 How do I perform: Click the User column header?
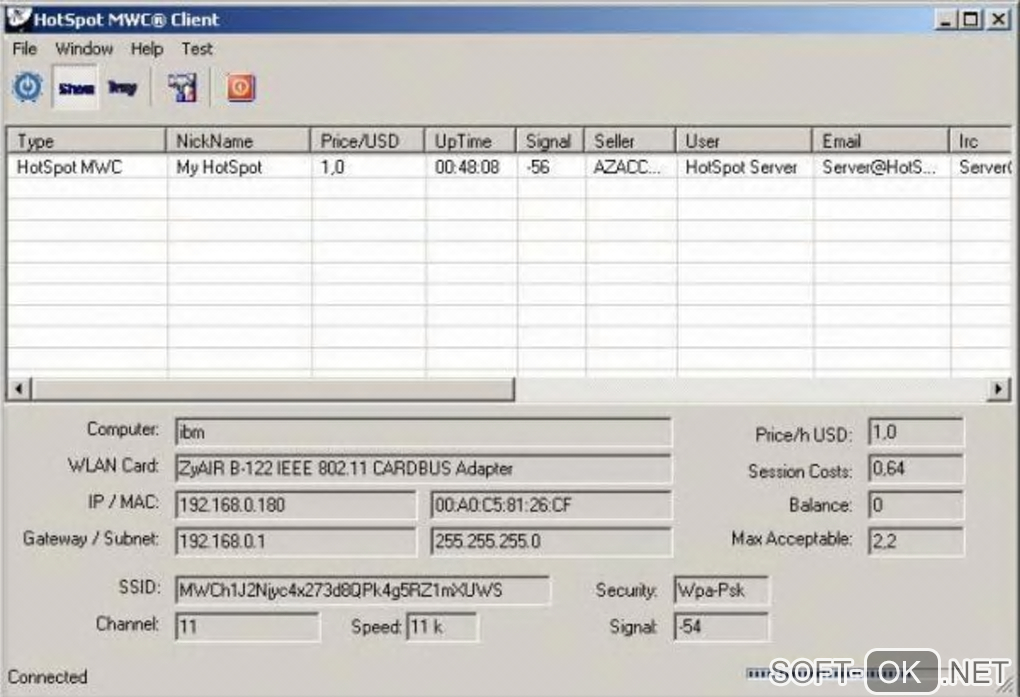click(x=744, y=141)
